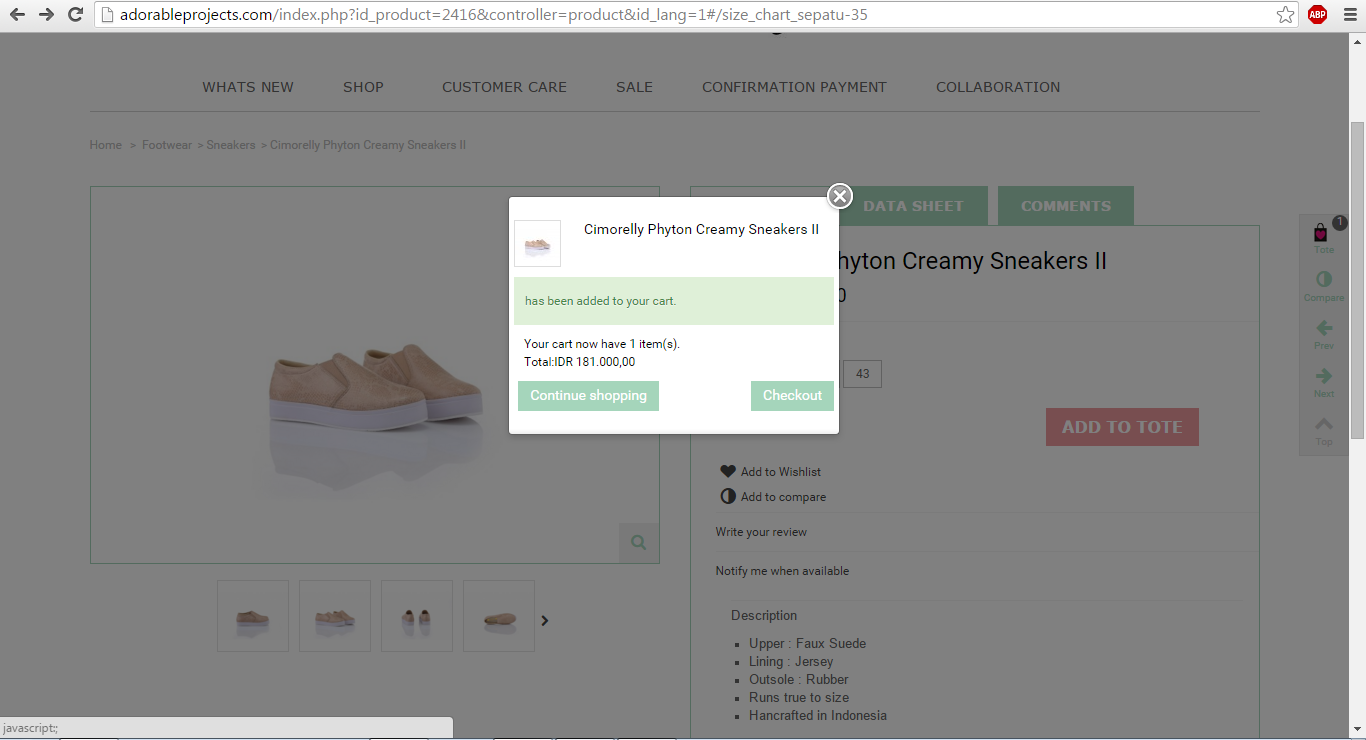Click the browser address bar URL

[x=493, y=15]
